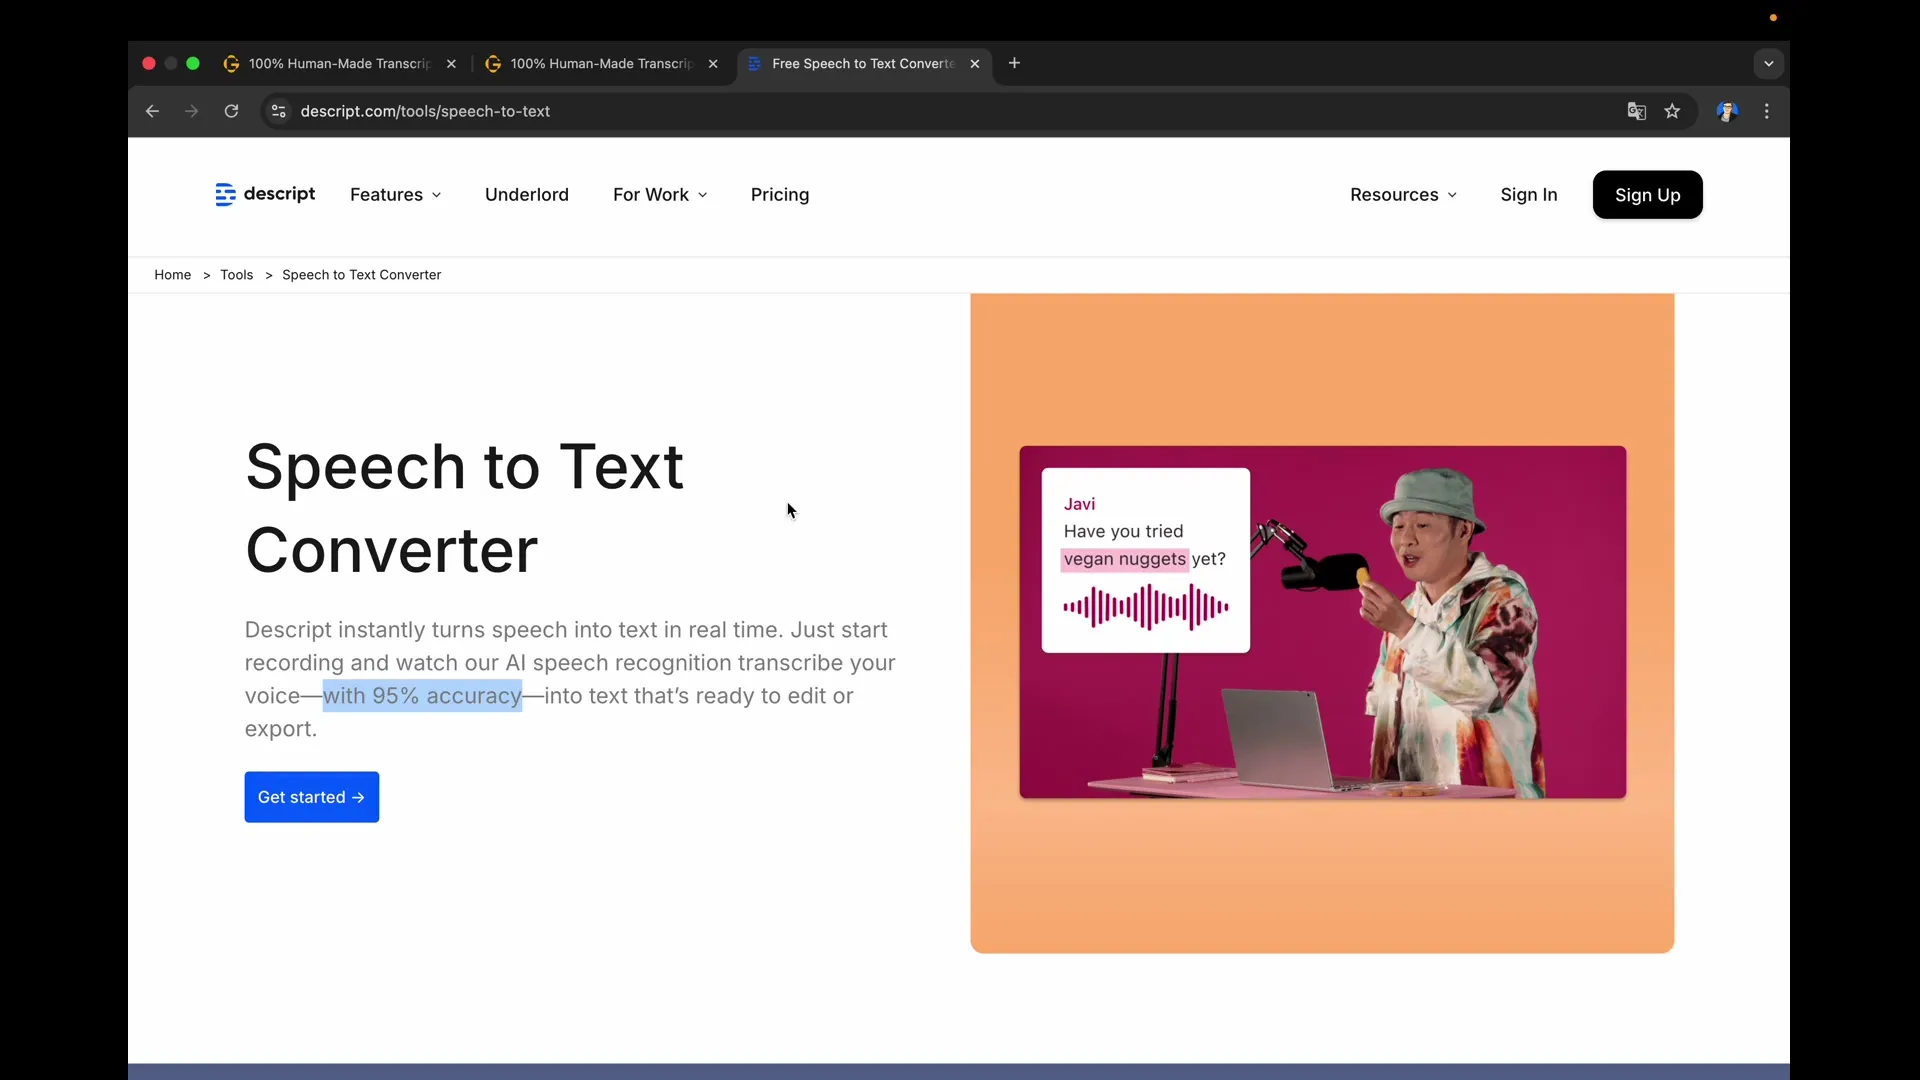Bookmark this page with the star icon
Viewport: 1920px width, 1080px height.
(1673, 111)
